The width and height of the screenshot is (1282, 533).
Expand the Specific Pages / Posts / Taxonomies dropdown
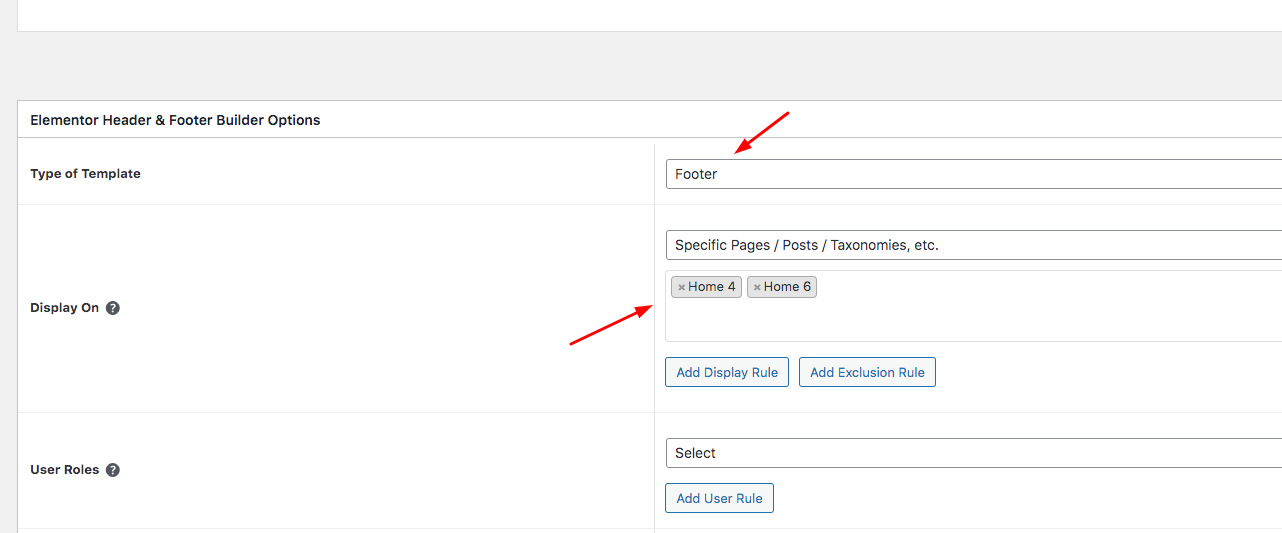[974, 245]
